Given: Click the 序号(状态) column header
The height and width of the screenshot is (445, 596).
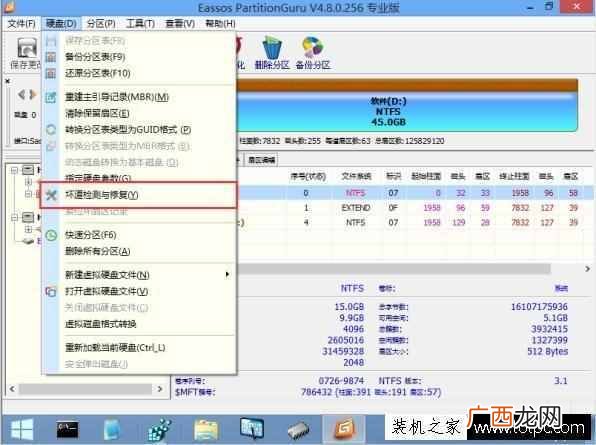Looking at the screenshot, I should [x=308, y=176].
